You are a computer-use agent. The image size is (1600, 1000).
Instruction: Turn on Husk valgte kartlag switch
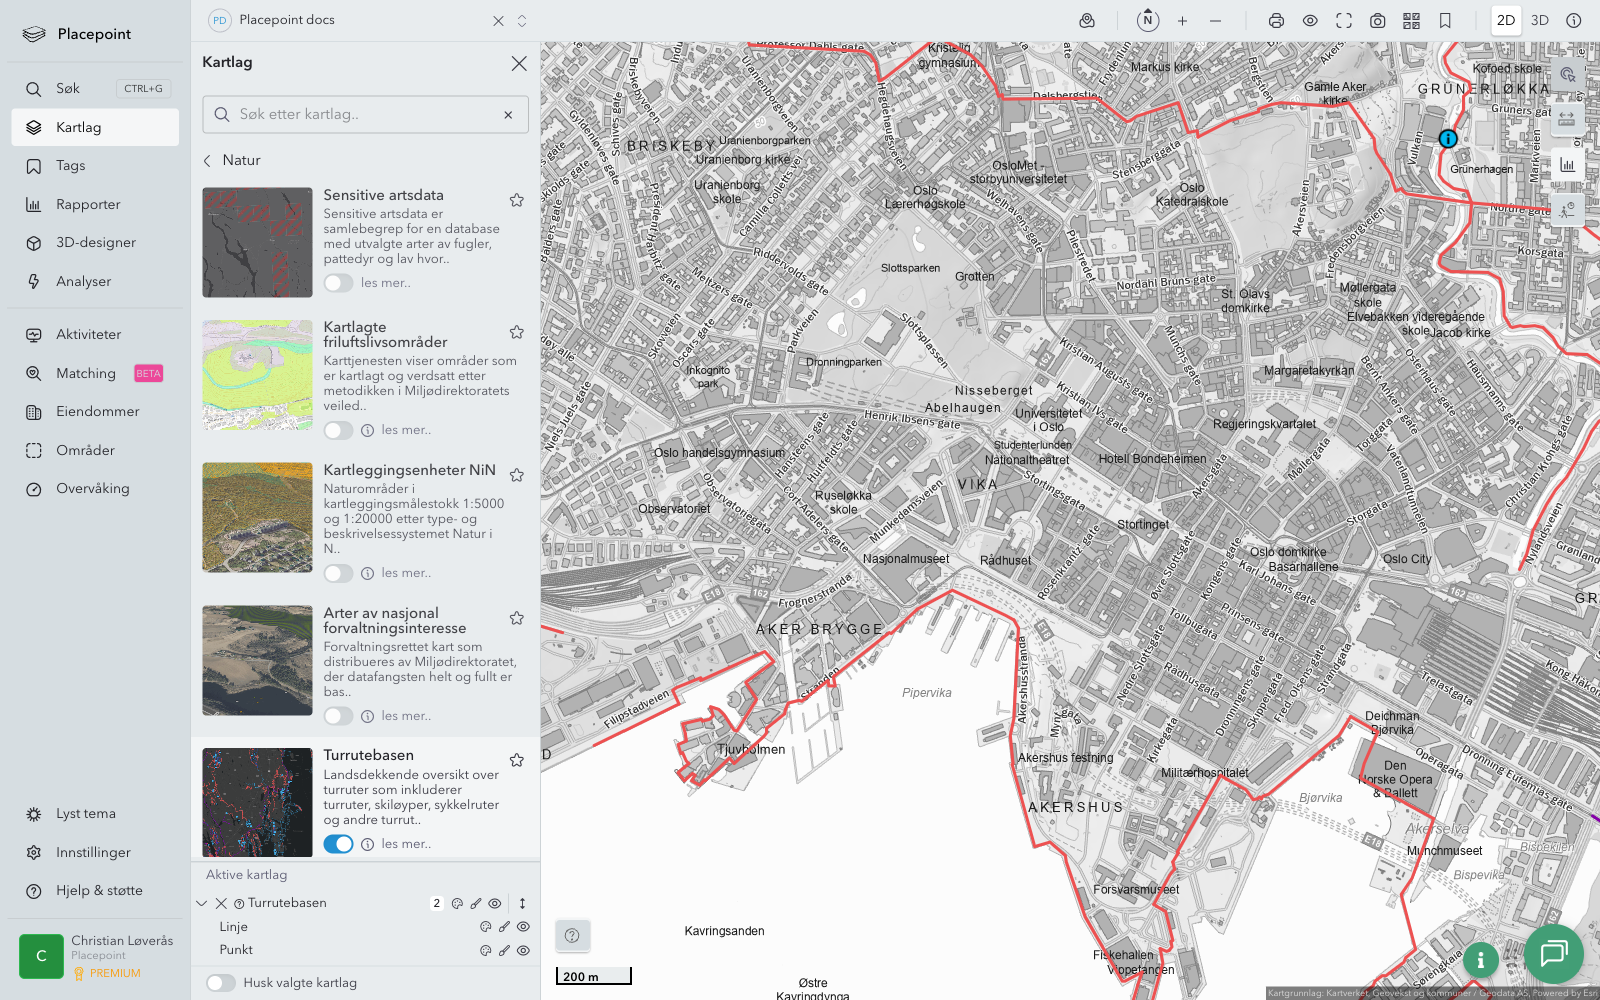click(x=221, y=983)
